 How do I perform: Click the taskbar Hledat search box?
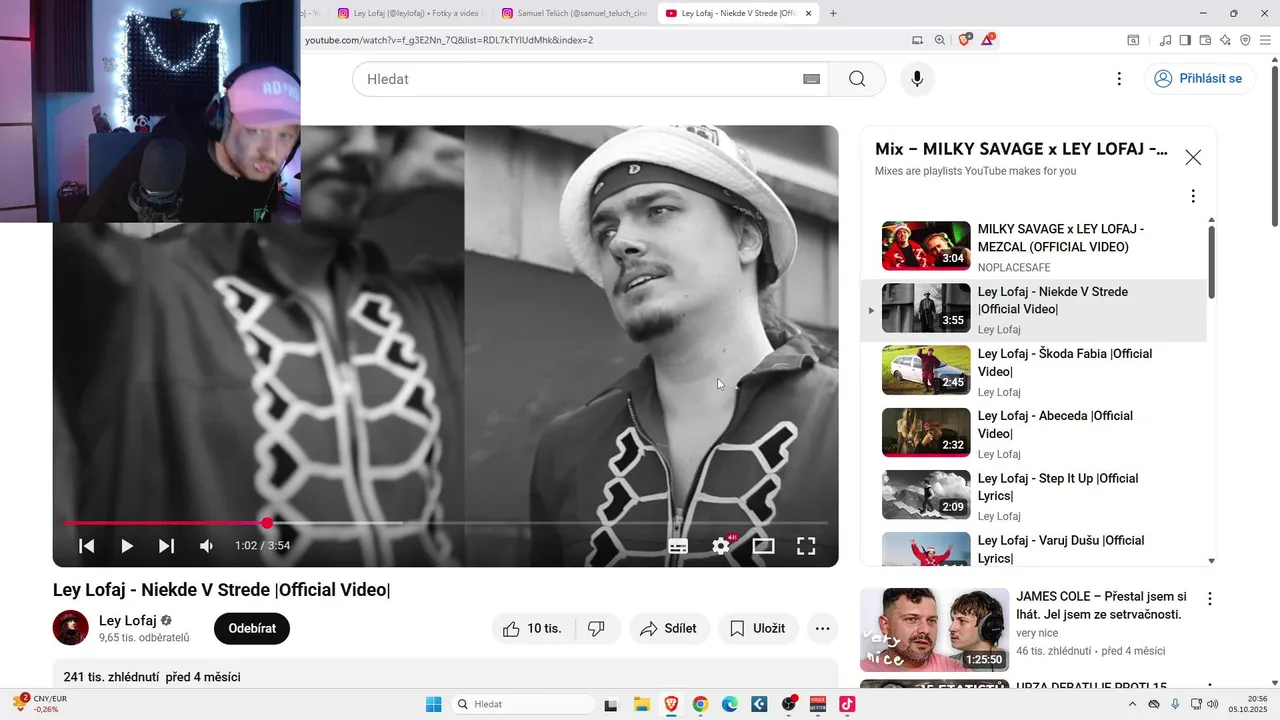(522, 704)
